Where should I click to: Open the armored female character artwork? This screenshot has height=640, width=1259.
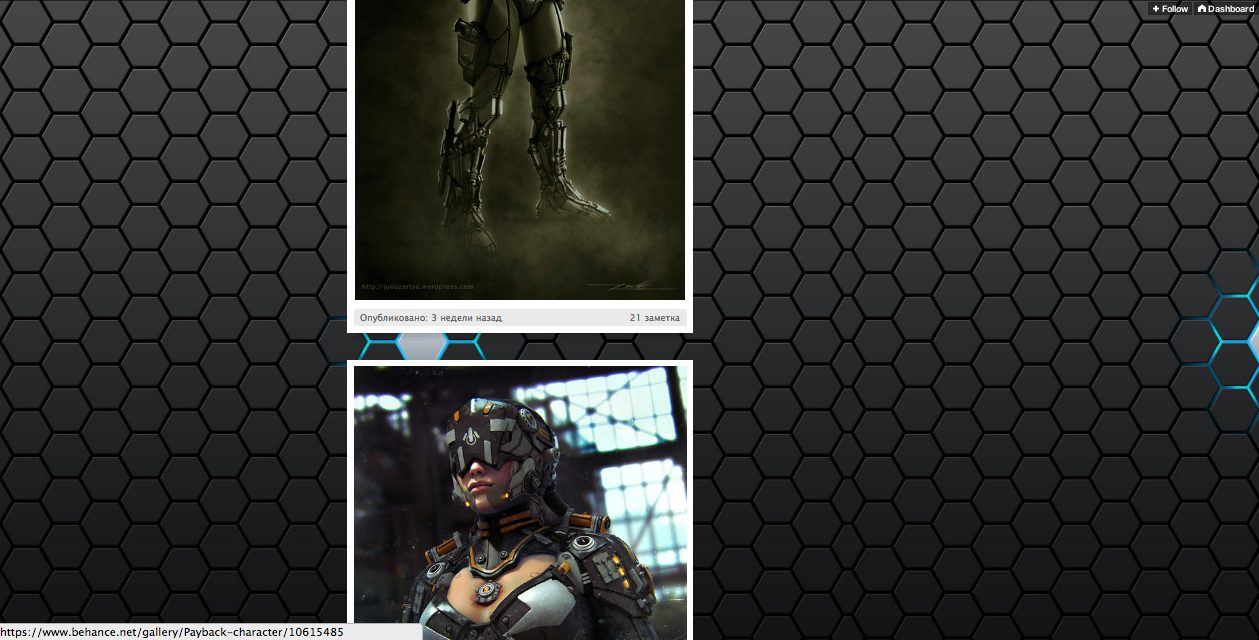coord(520,500)
